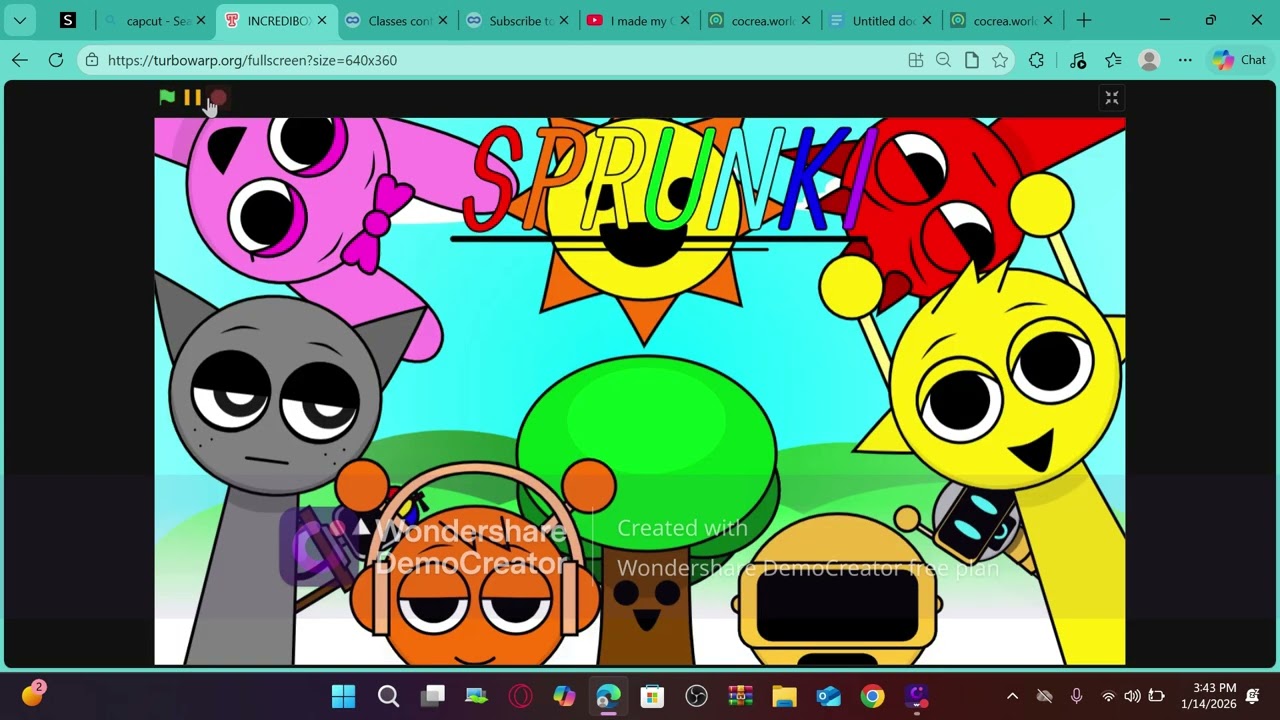This screenshot has height=720, width=1280.
Task: View site information lock icon
Action: point(92,60)
